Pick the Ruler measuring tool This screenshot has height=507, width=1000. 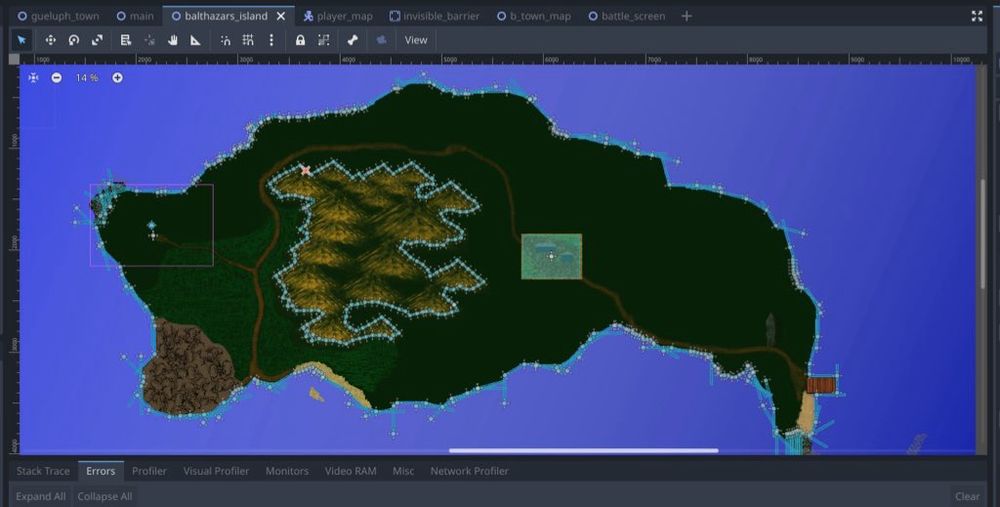195,40
